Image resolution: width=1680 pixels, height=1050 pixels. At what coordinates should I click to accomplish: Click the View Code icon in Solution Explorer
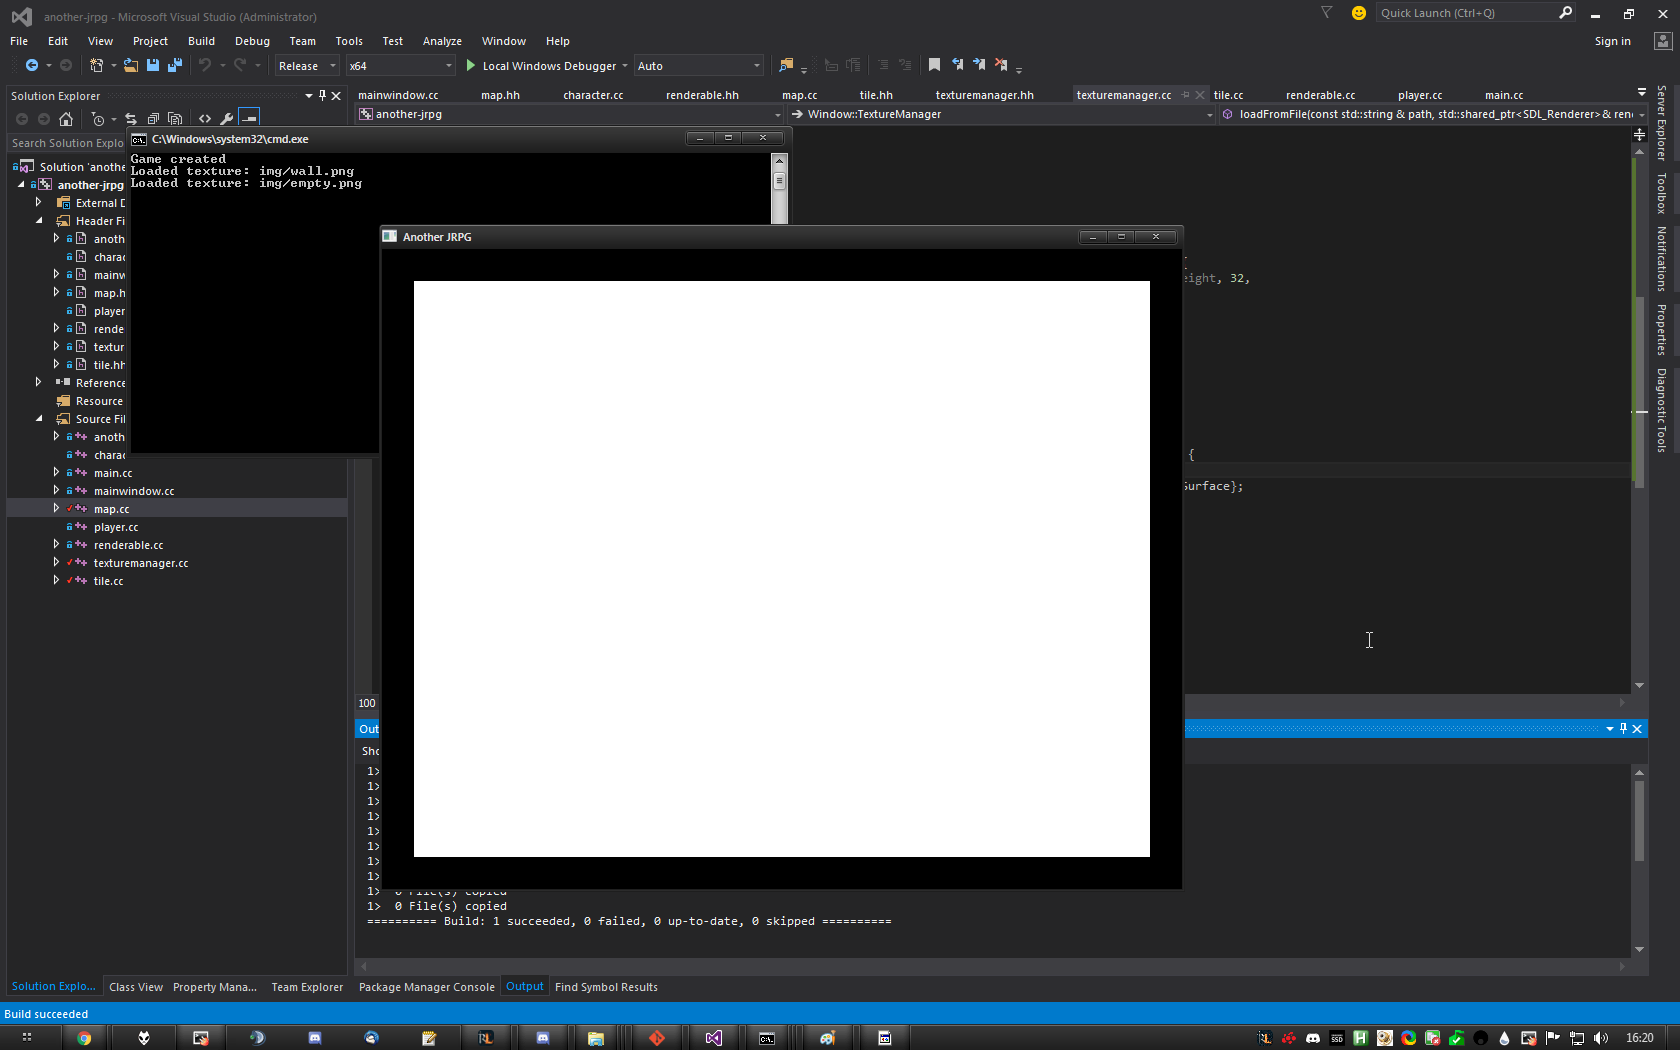point(205,119)
